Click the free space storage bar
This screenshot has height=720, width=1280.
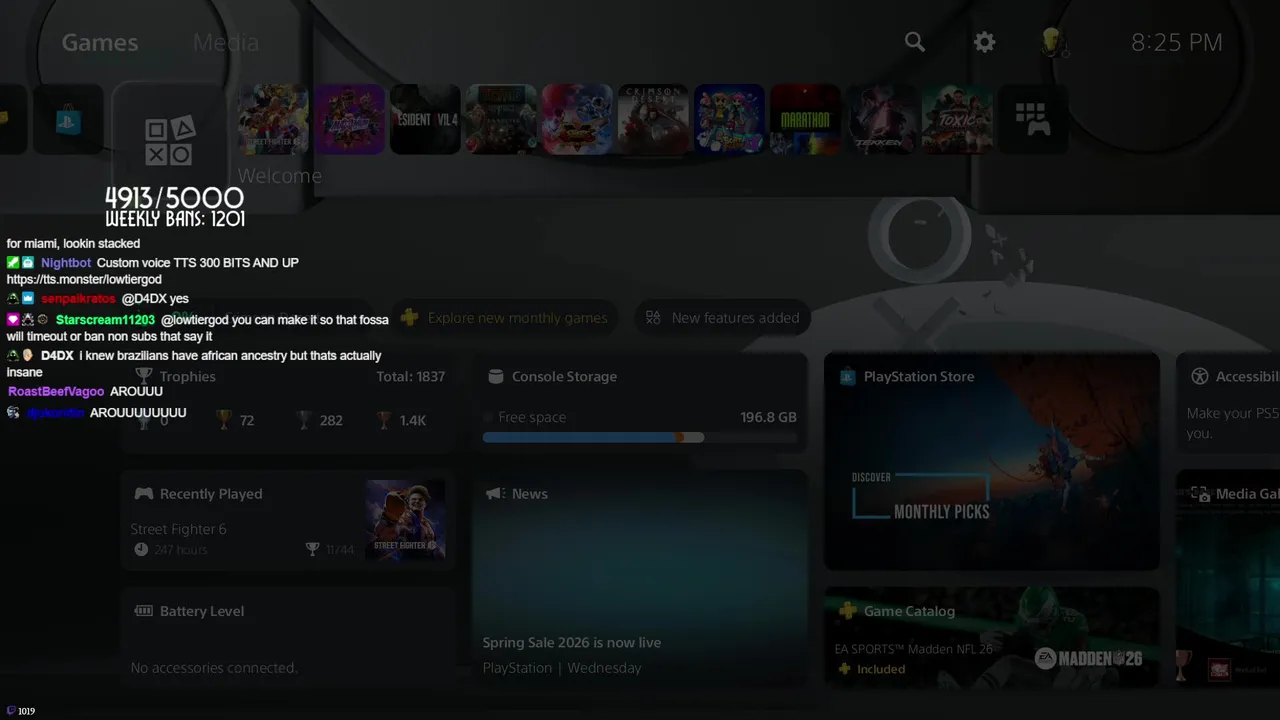(x=640, y=437)
